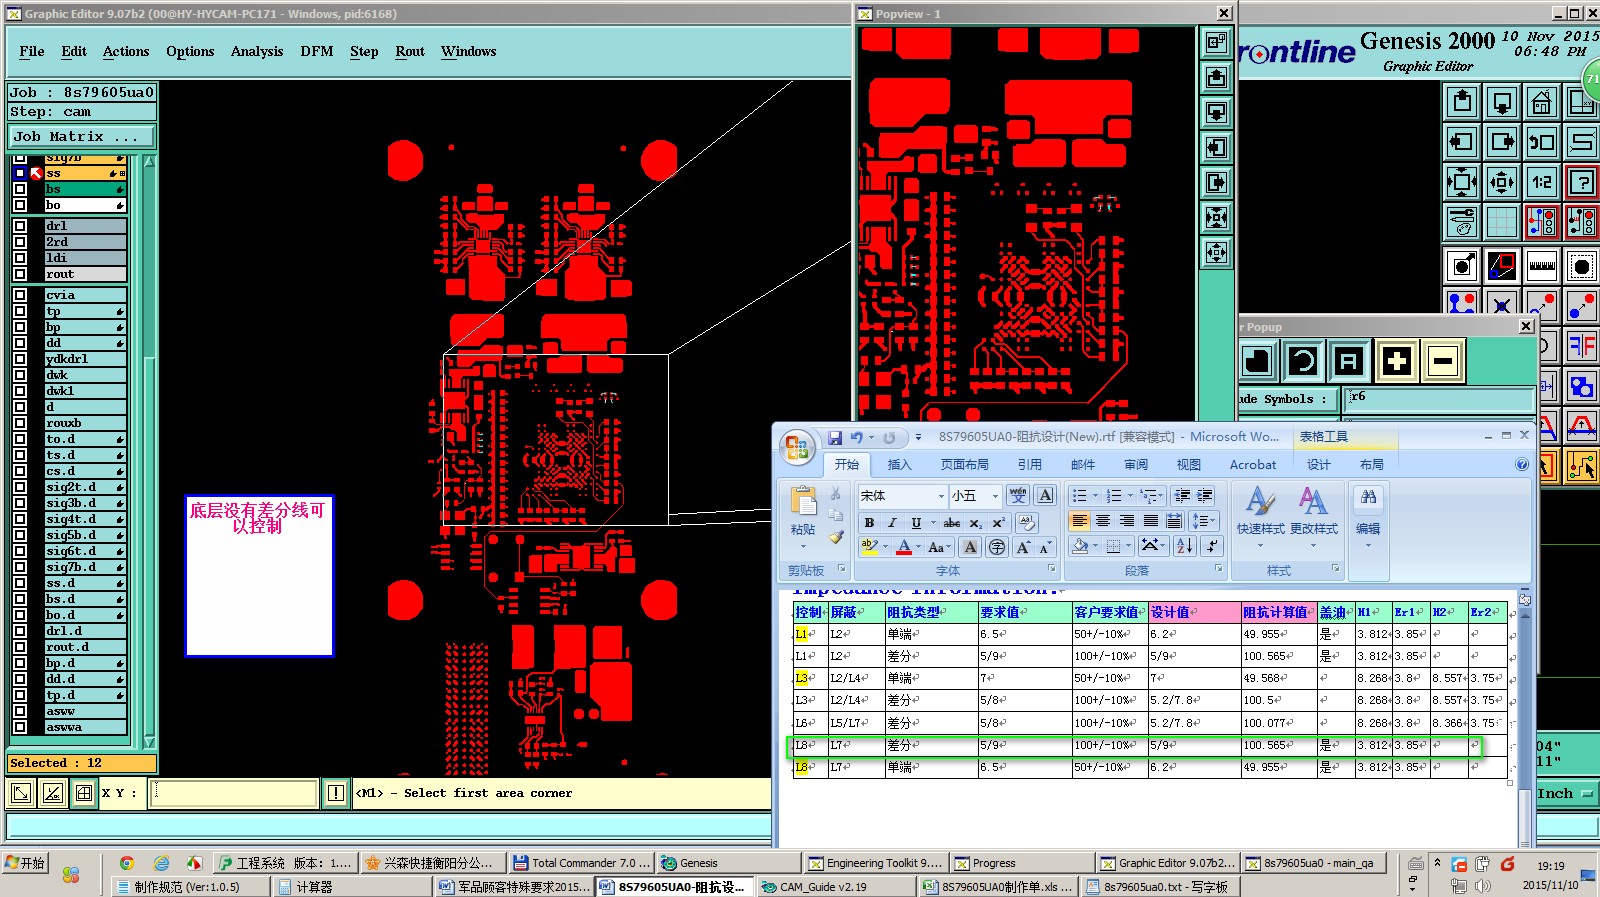Toggle the checkbox beside the bs layer
The height and width of the screenshot is (897, 1600).
point(20,189)
